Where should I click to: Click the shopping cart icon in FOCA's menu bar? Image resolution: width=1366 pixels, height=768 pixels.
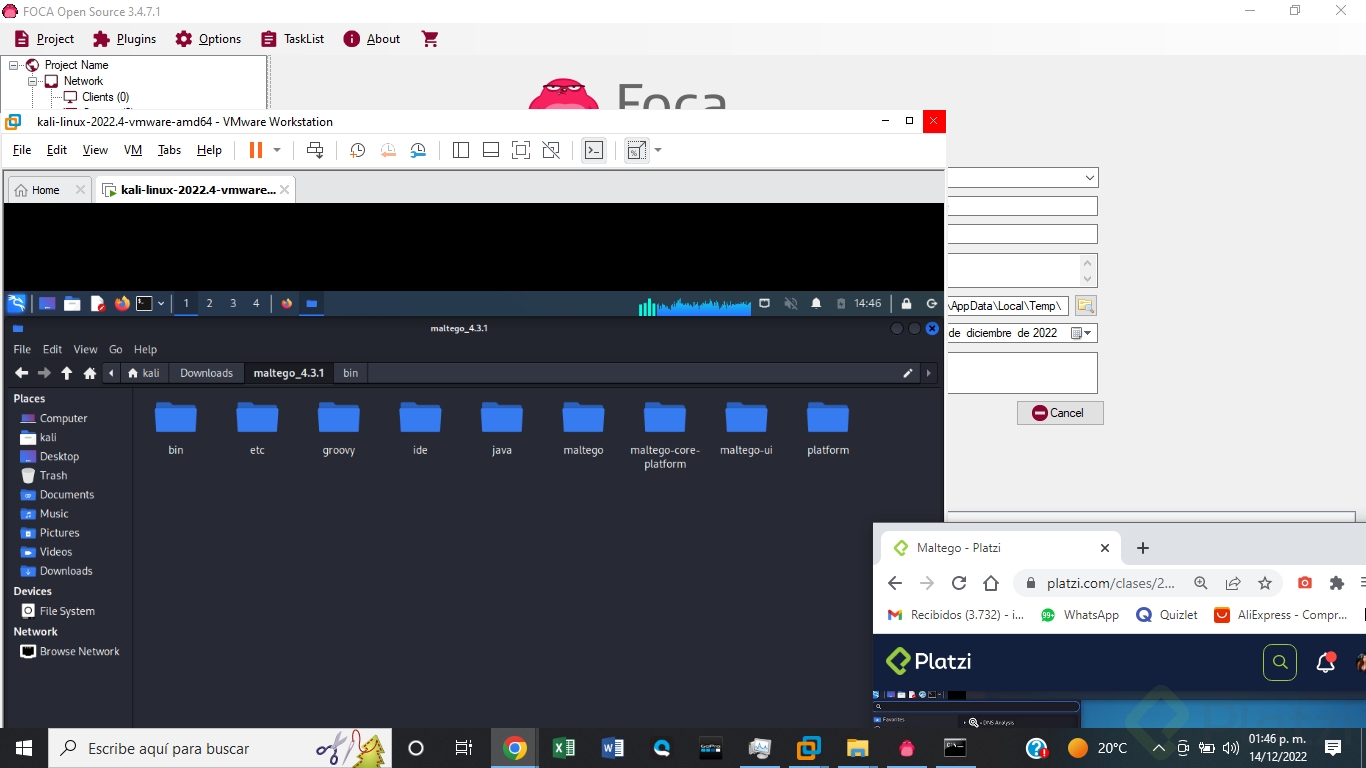coord(430,39)
